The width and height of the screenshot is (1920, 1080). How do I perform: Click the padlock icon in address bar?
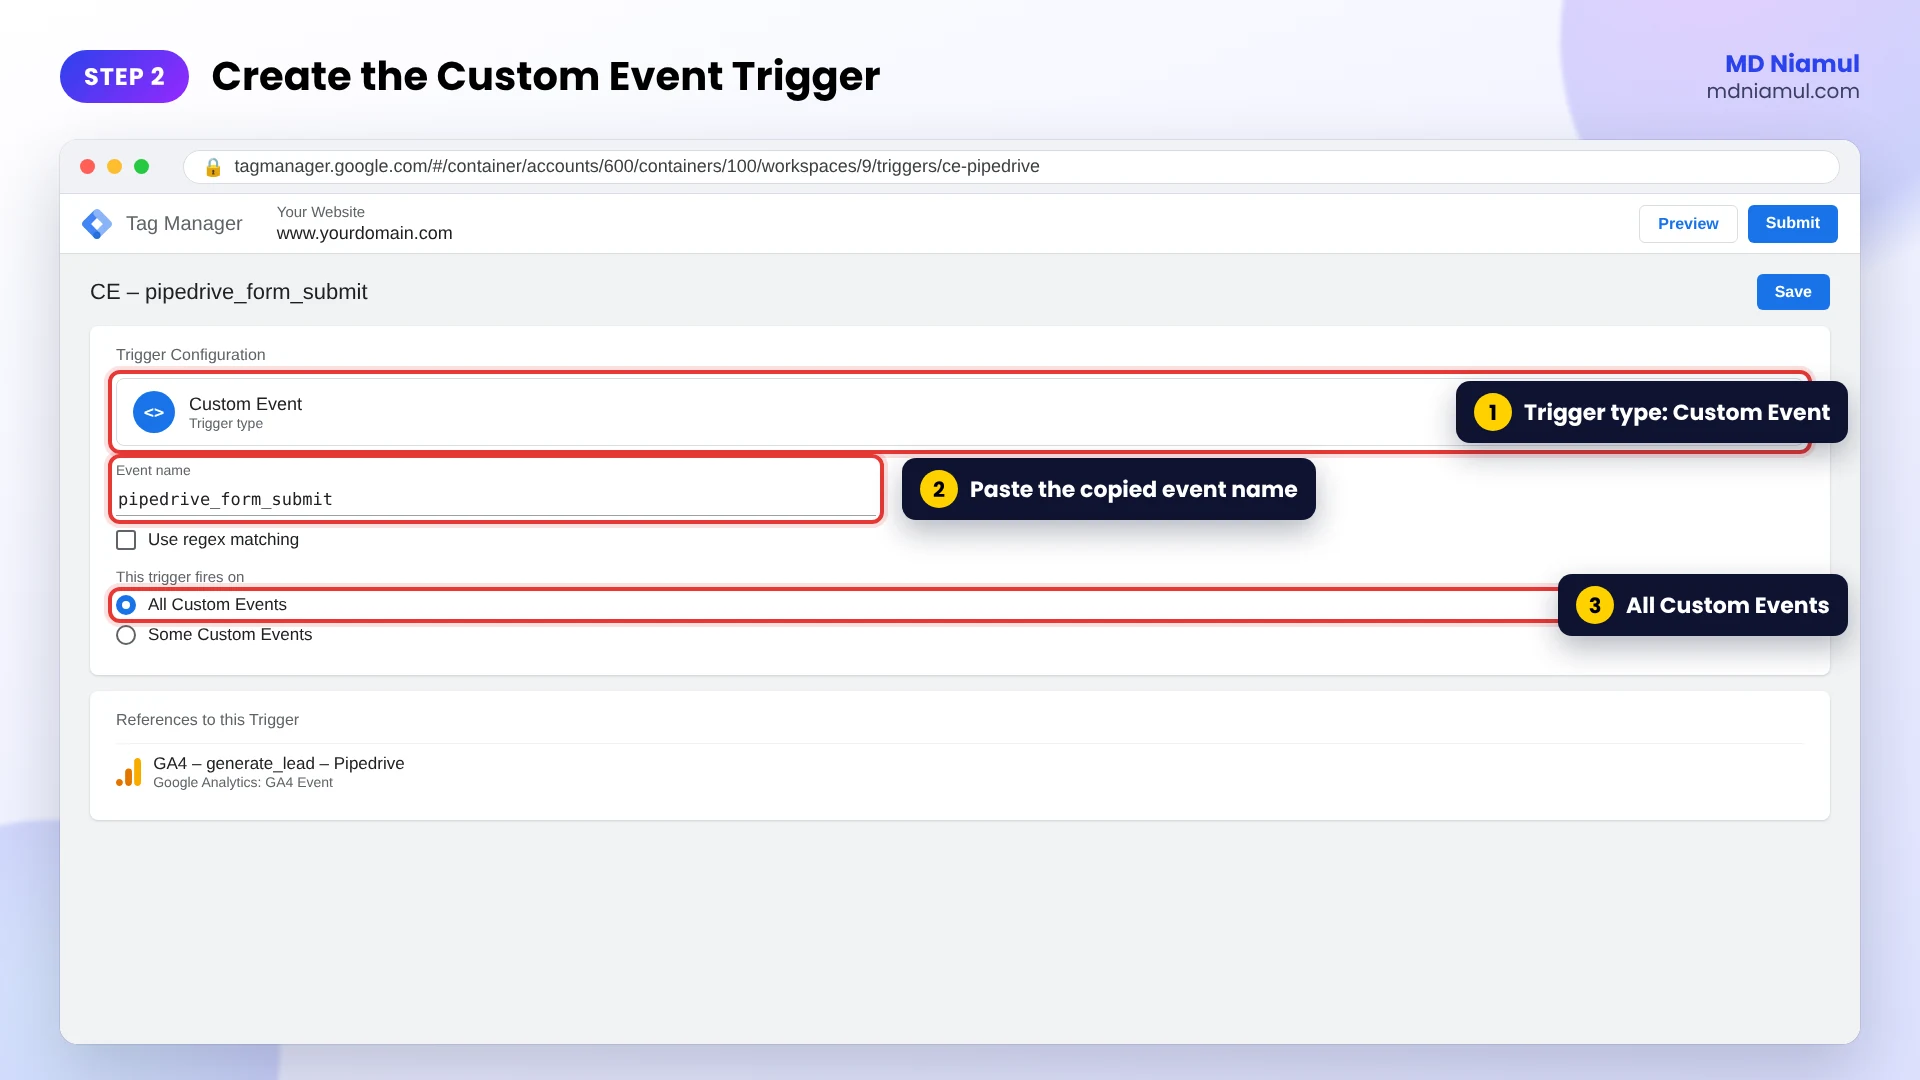coord(213,167)
